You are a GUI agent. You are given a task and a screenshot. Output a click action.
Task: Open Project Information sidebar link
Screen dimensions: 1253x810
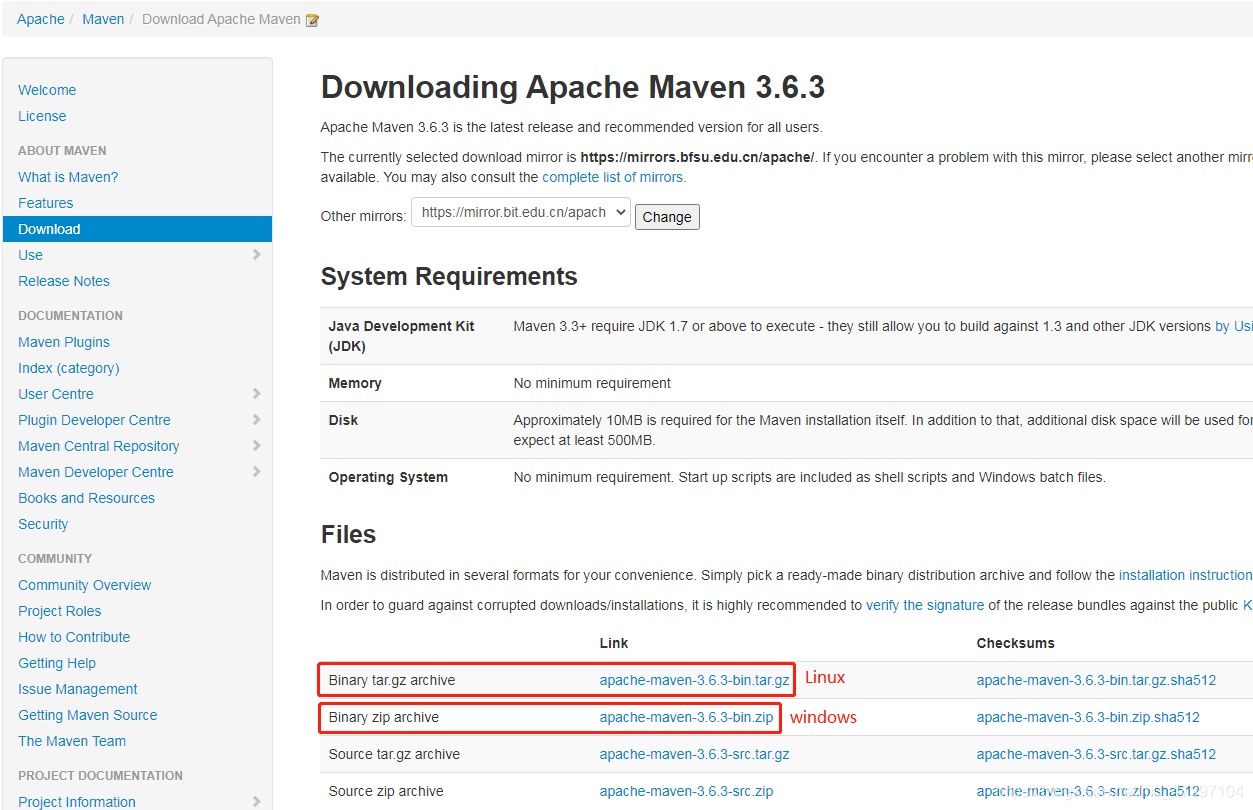pyautogui.click(x=77, y=802)
